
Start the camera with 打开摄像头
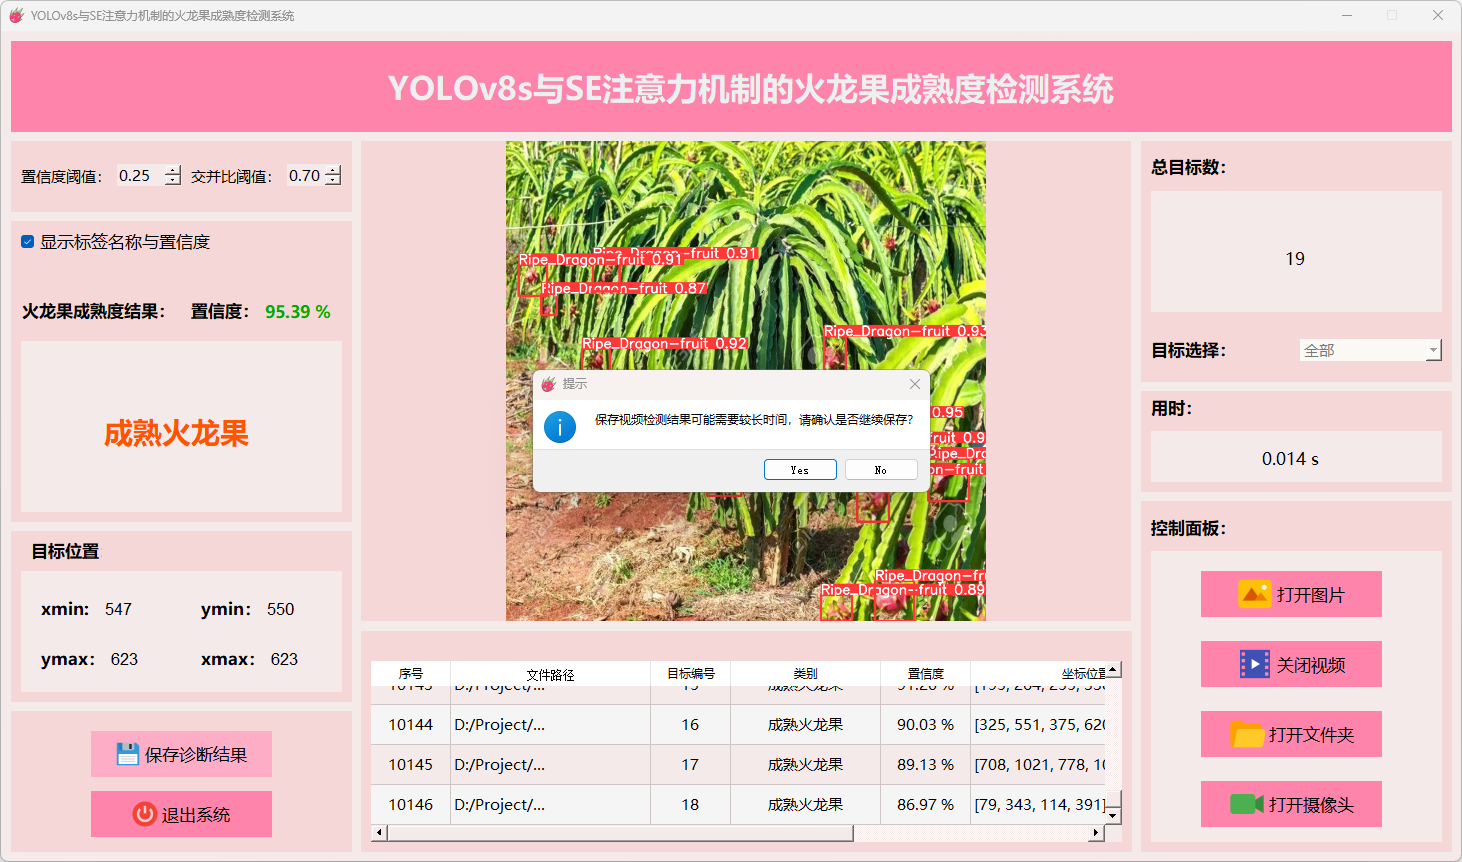pyautogui.click(x=1291, y=804)
